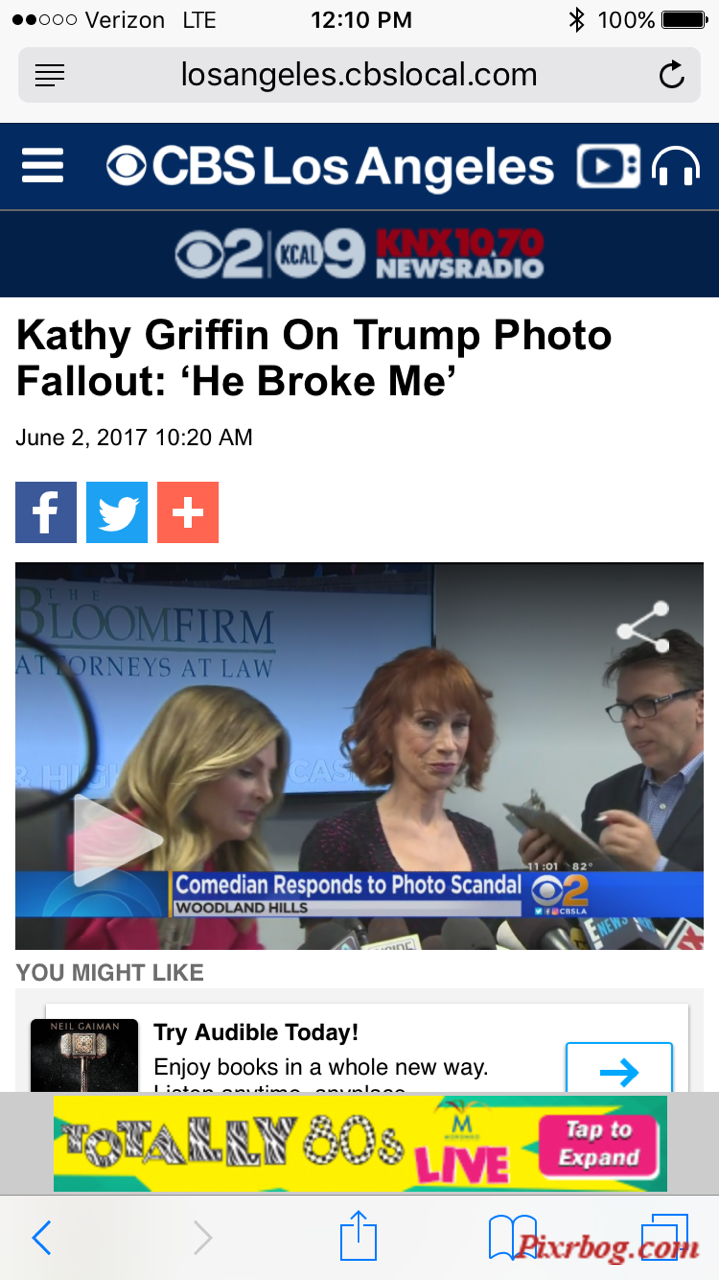Tap the Safari reader view icon
The height and width of the screenshot is (1280, 719).
[x=50, y=75]
